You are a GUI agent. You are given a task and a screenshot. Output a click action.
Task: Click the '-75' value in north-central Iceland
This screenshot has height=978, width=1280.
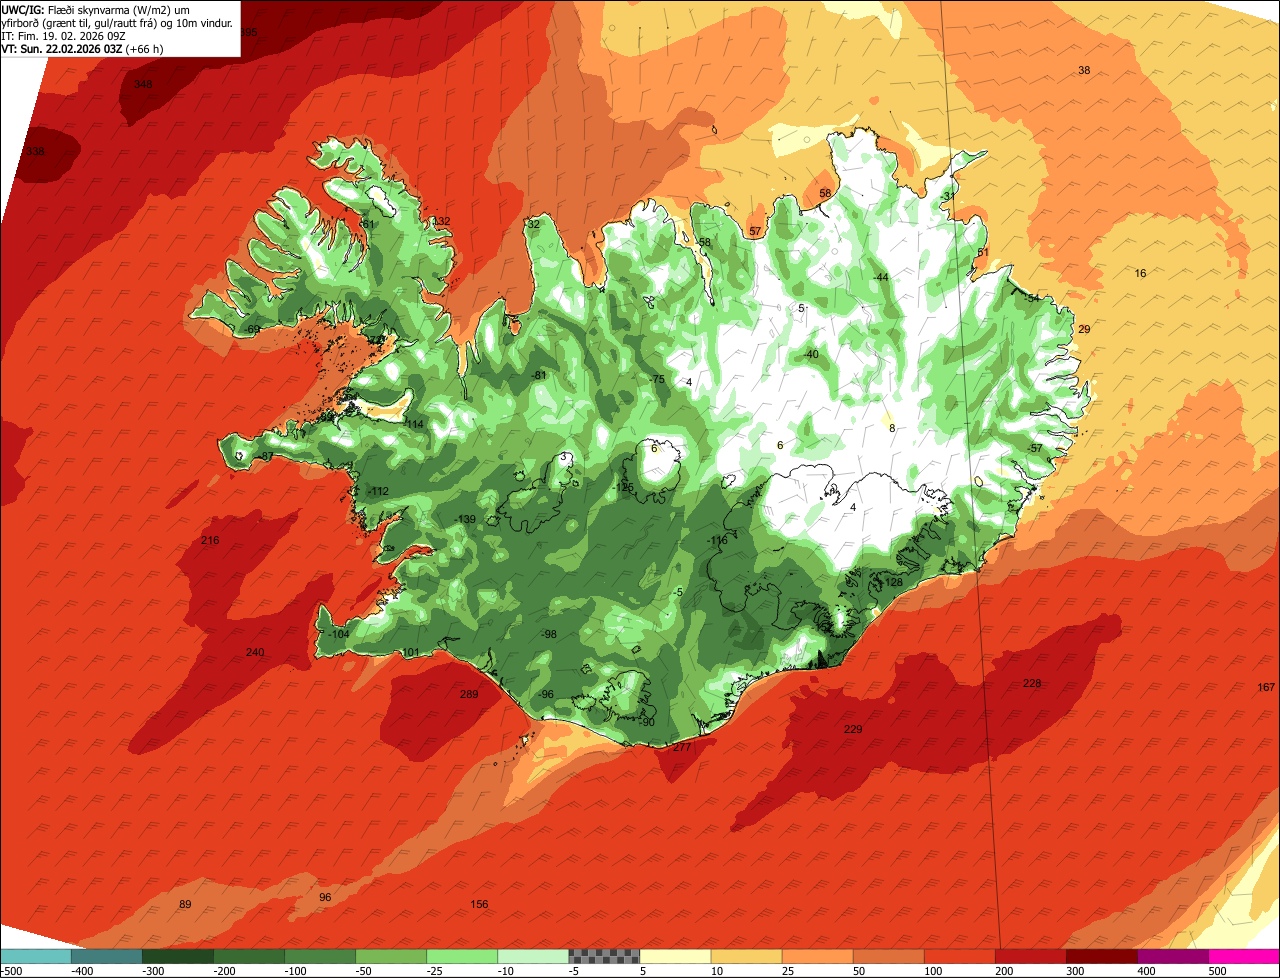(657, 379)
